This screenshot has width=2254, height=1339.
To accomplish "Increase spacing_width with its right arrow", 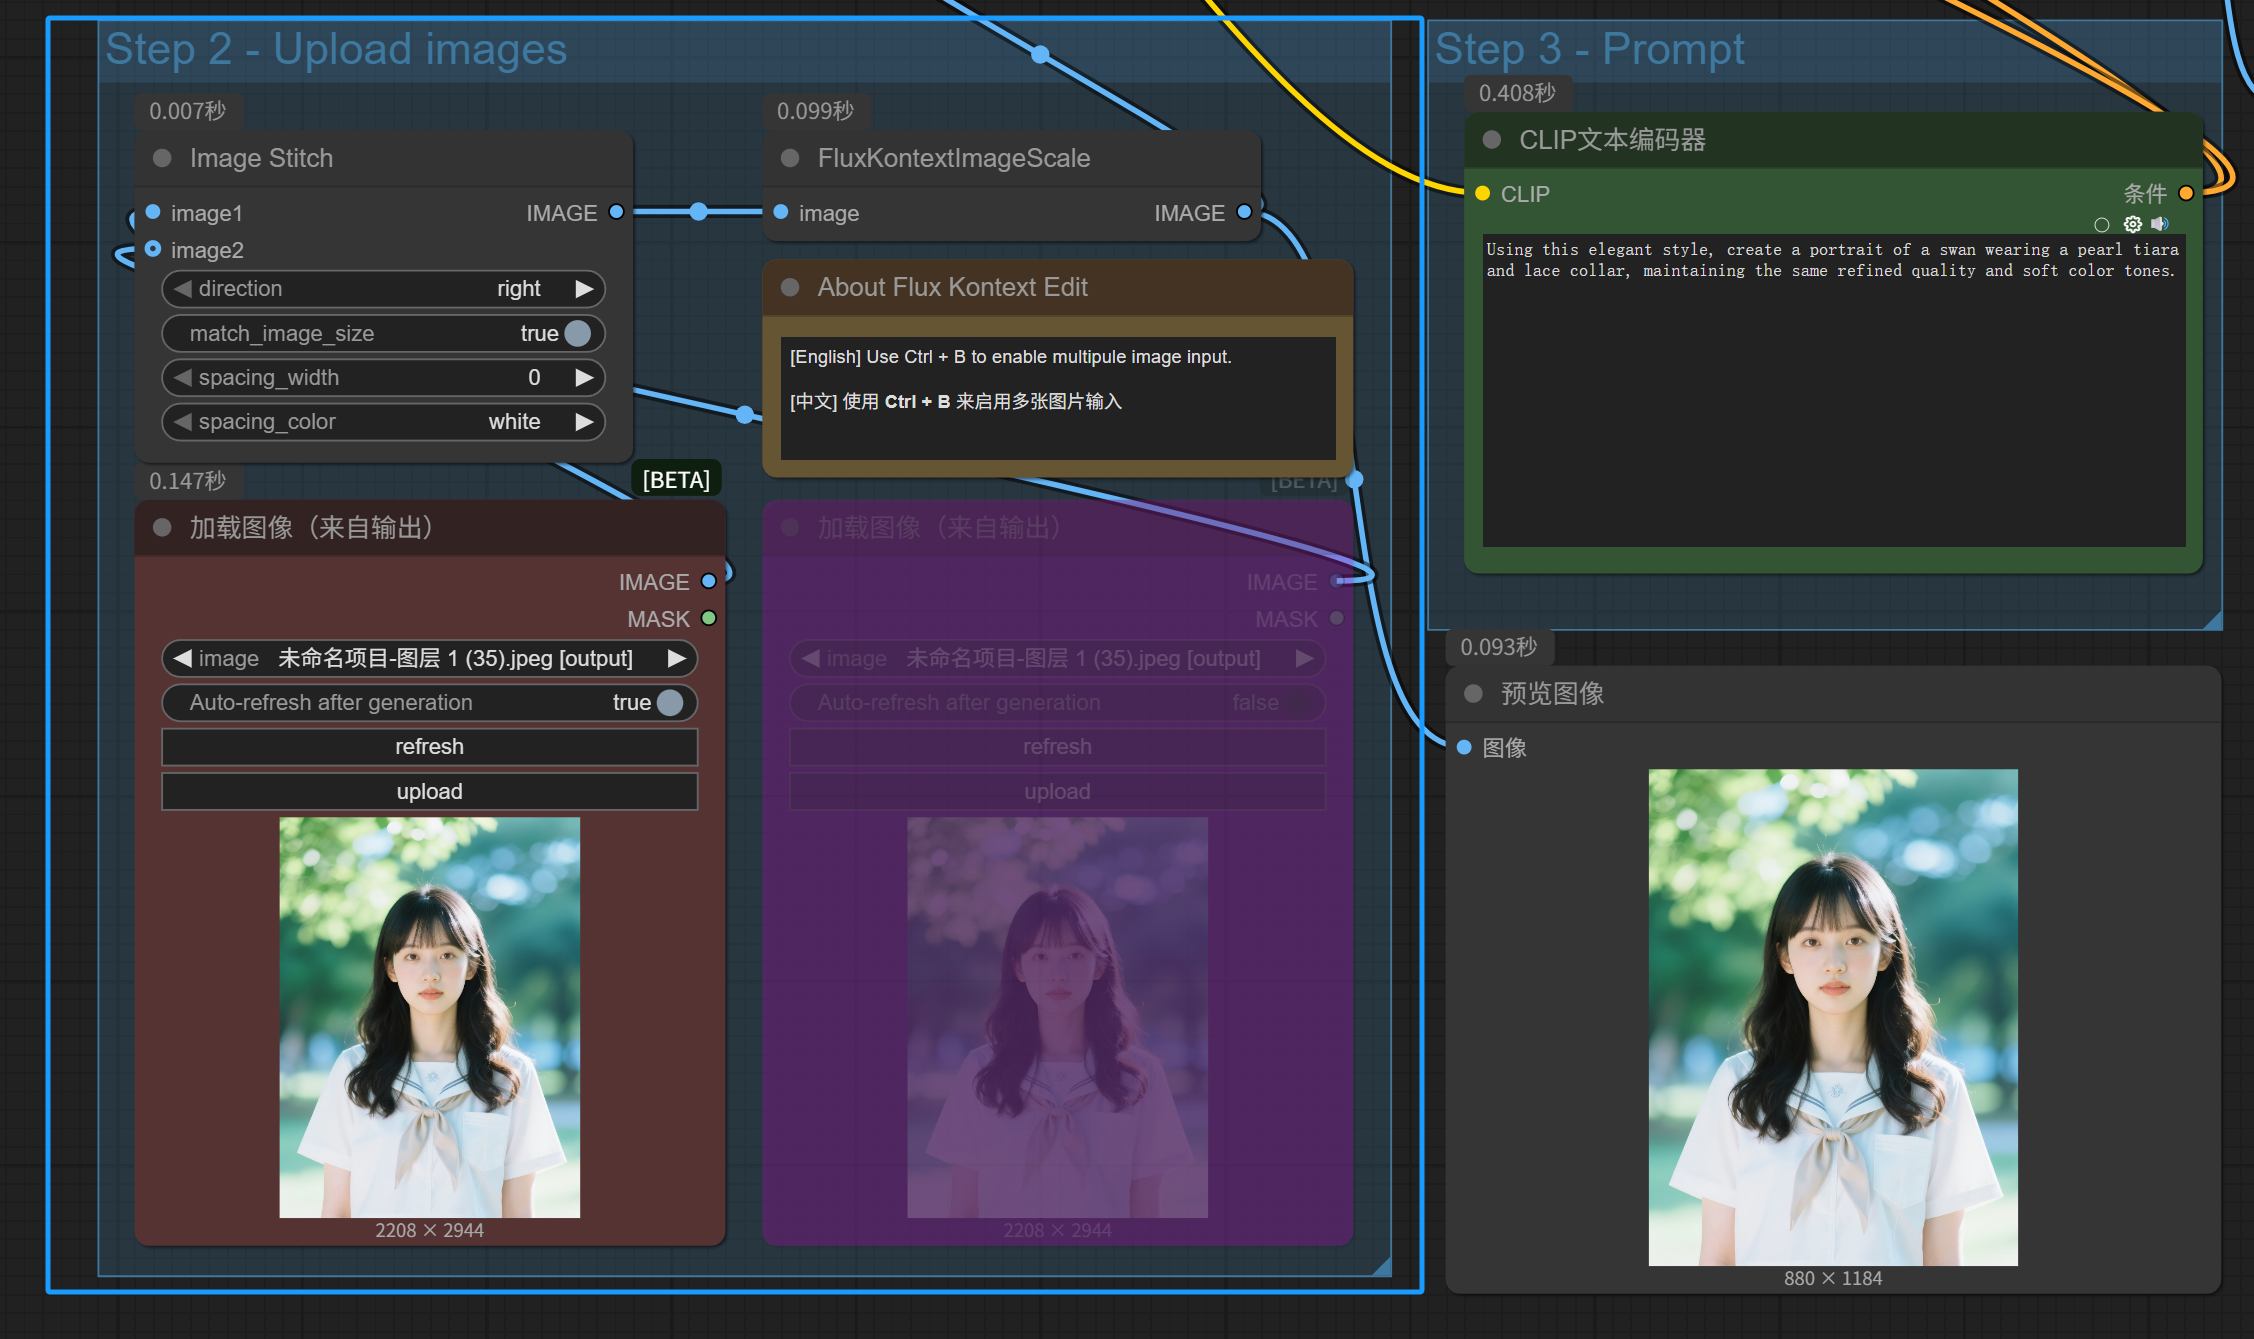I will click(584, 377).
